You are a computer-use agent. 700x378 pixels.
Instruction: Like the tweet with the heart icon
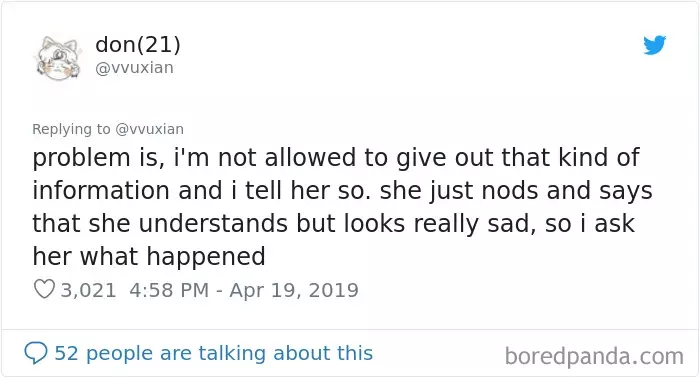[44, 289]
